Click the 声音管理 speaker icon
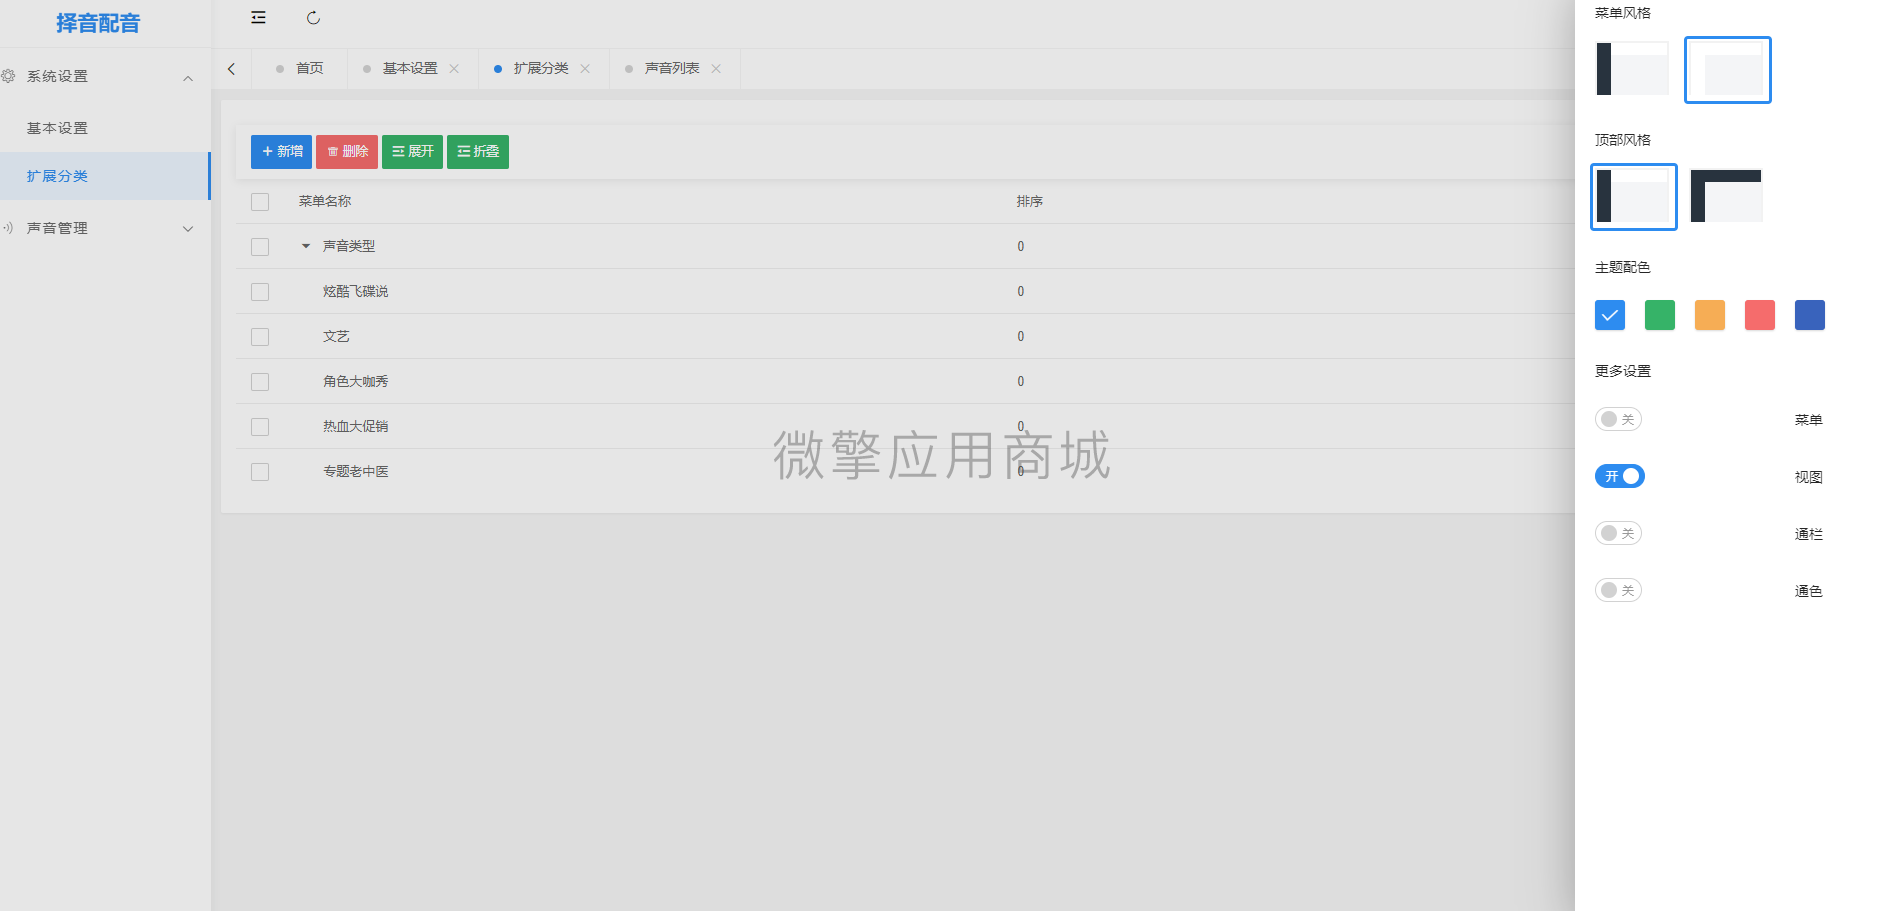Viewport: 1882px width, 911px height. pyautogui.click(x=10, y=228)
